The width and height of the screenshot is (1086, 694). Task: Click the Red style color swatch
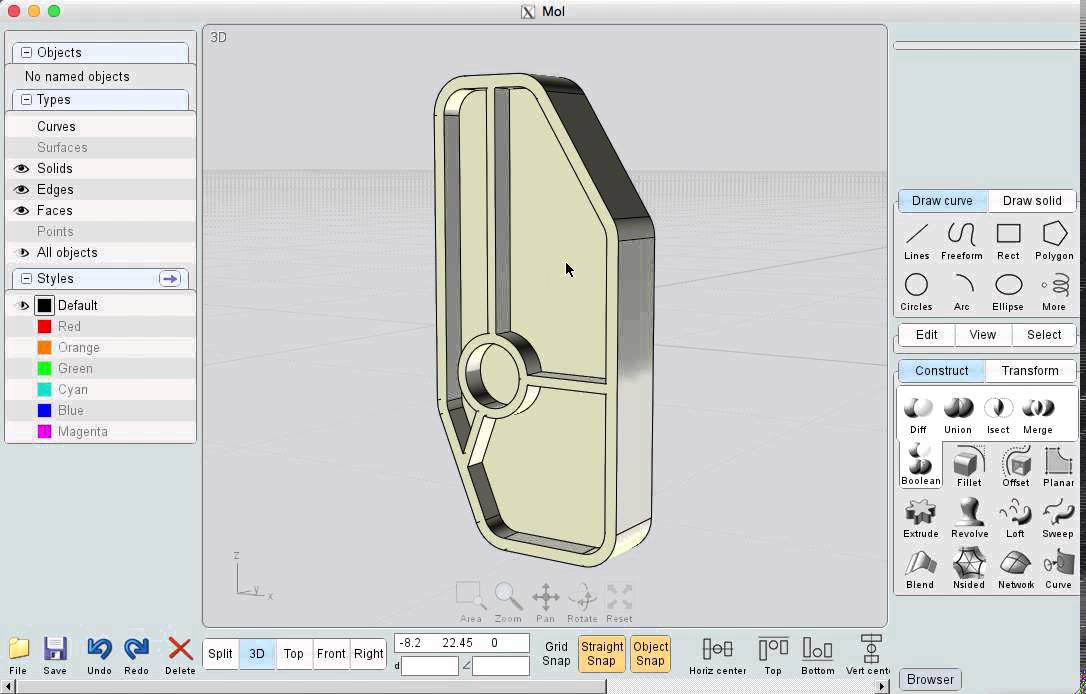44,327
